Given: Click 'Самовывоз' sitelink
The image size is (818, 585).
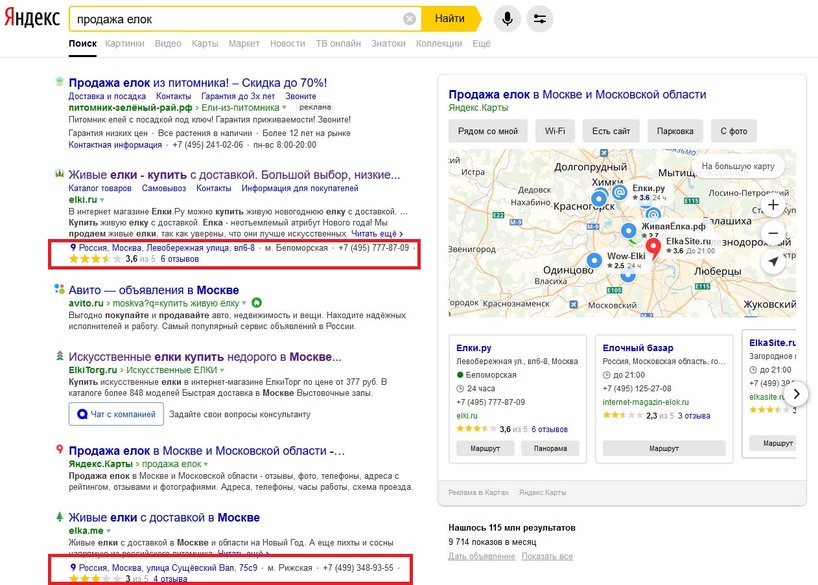Looking at the screenshot, I should [x=164, y=188].
